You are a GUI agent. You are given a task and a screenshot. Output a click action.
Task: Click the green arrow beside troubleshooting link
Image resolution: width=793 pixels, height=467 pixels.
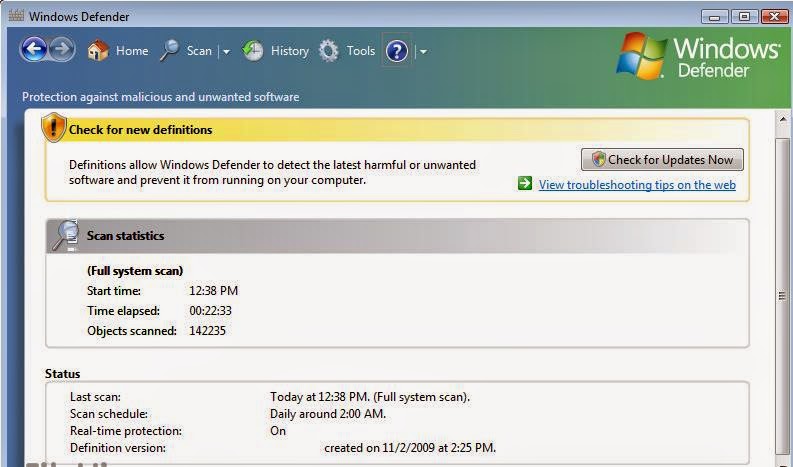click(525, 183)
